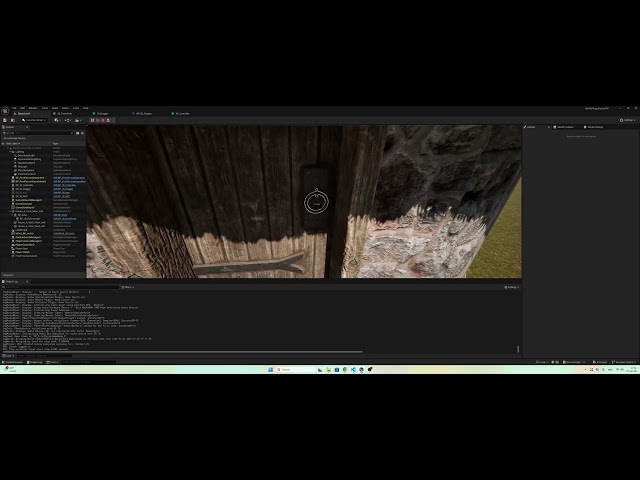Open the Output Log Settings button
The height and width of the screenshot is (480, 640).
coord(511,287)
